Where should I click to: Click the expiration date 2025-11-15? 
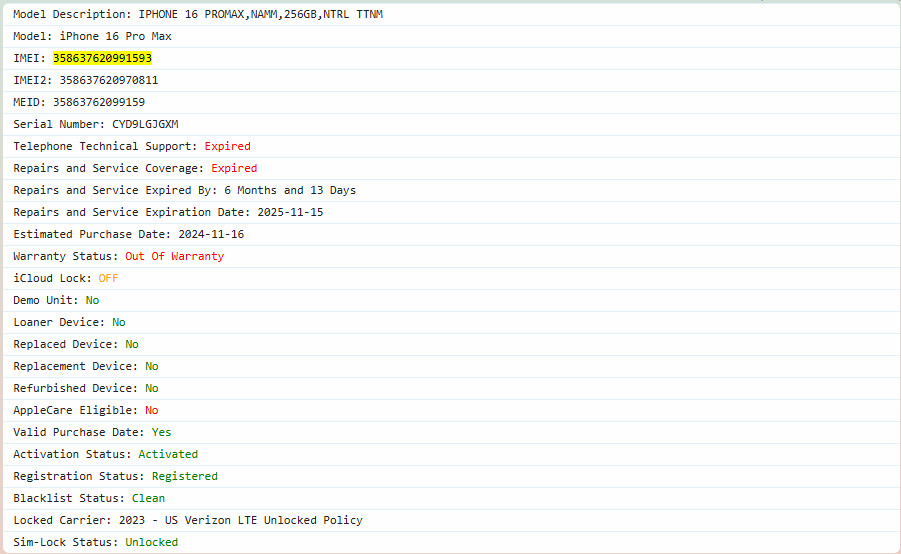[x=290, y=212]
